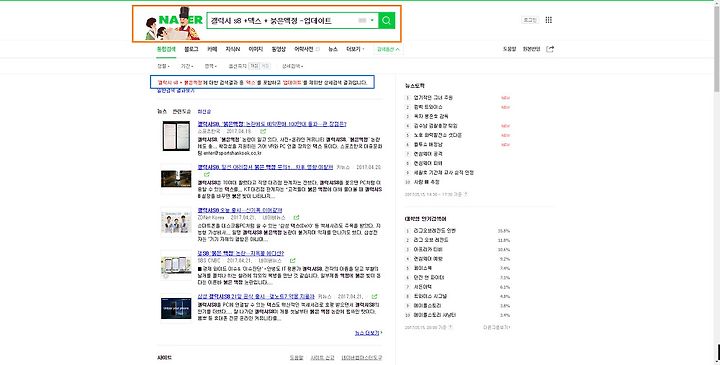Open the 영역 filter dropdown

(x=210, y=66)
